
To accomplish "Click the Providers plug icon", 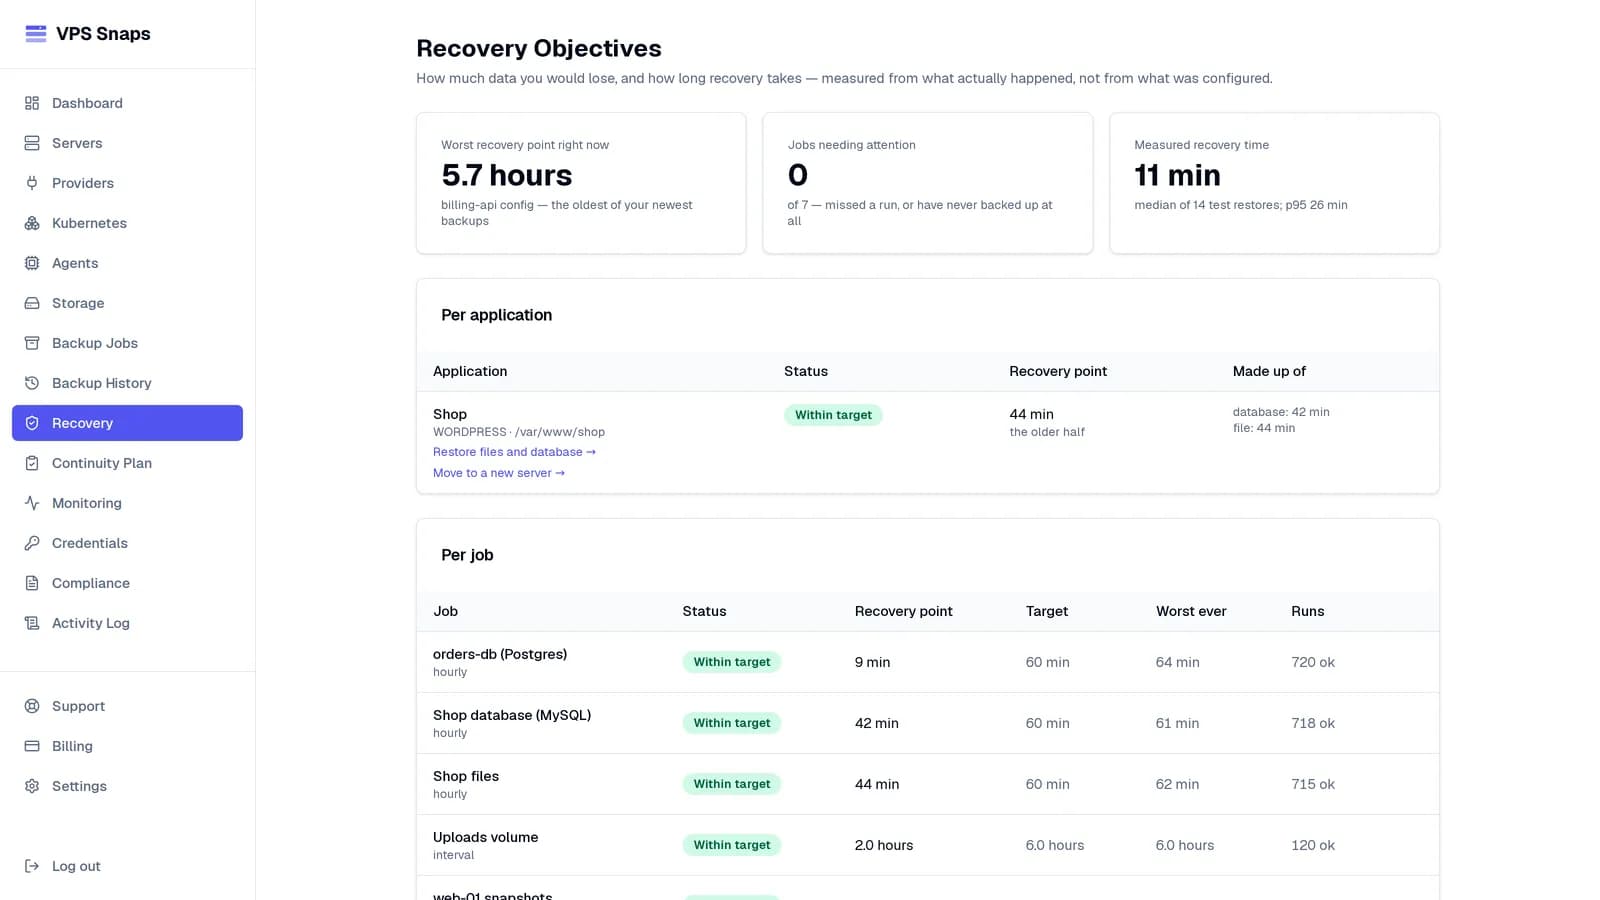I will click(32, 183).
